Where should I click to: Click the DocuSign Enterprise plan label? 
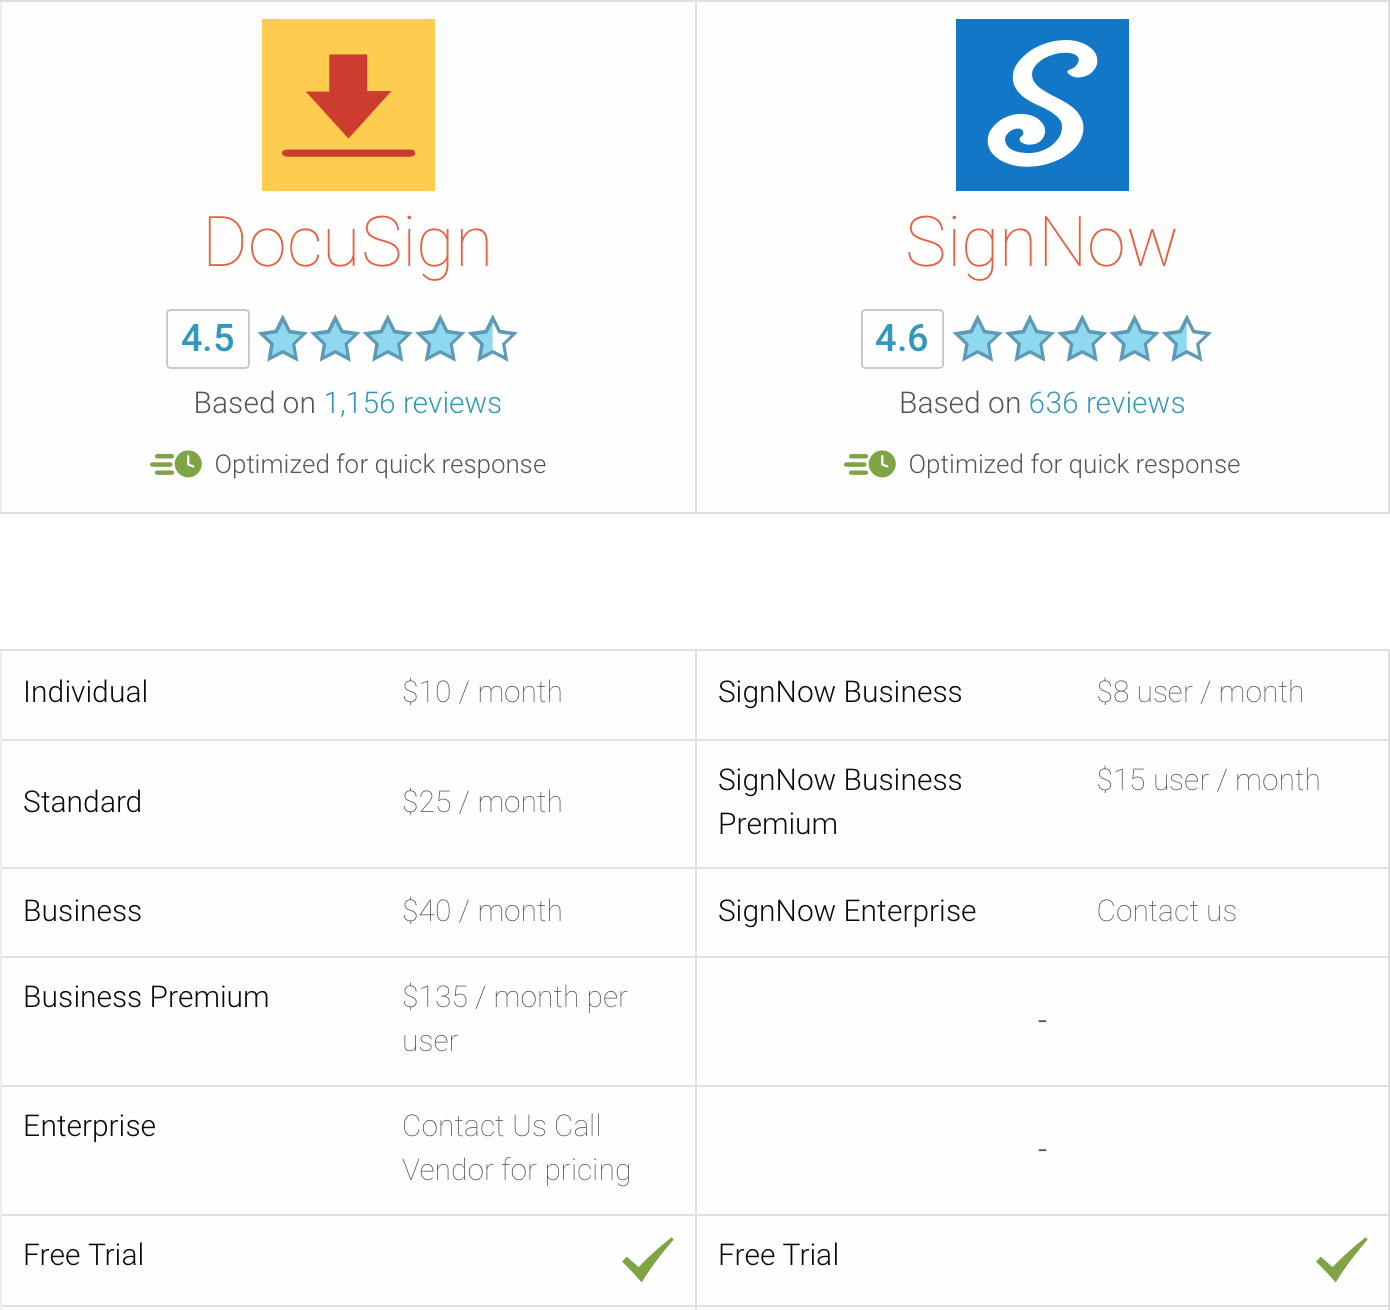(x=90, y=1126)
